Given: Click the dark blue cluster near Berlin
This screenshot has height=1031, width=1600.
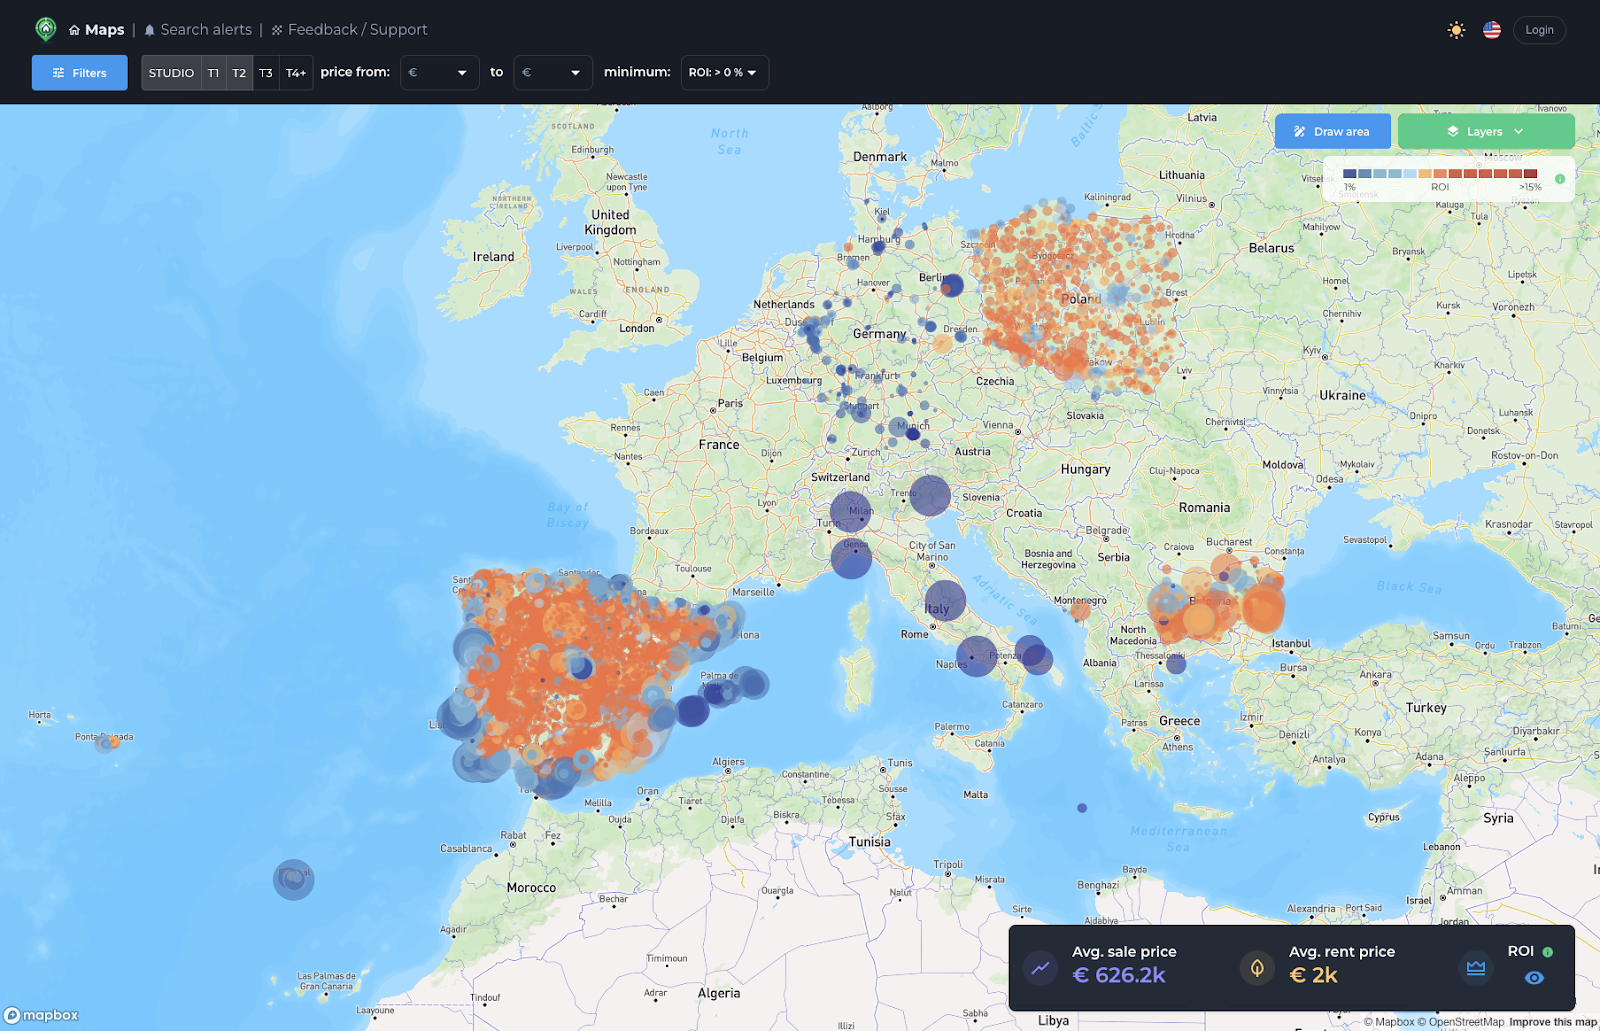Looking at the screenshot, I should pos(952,286).
